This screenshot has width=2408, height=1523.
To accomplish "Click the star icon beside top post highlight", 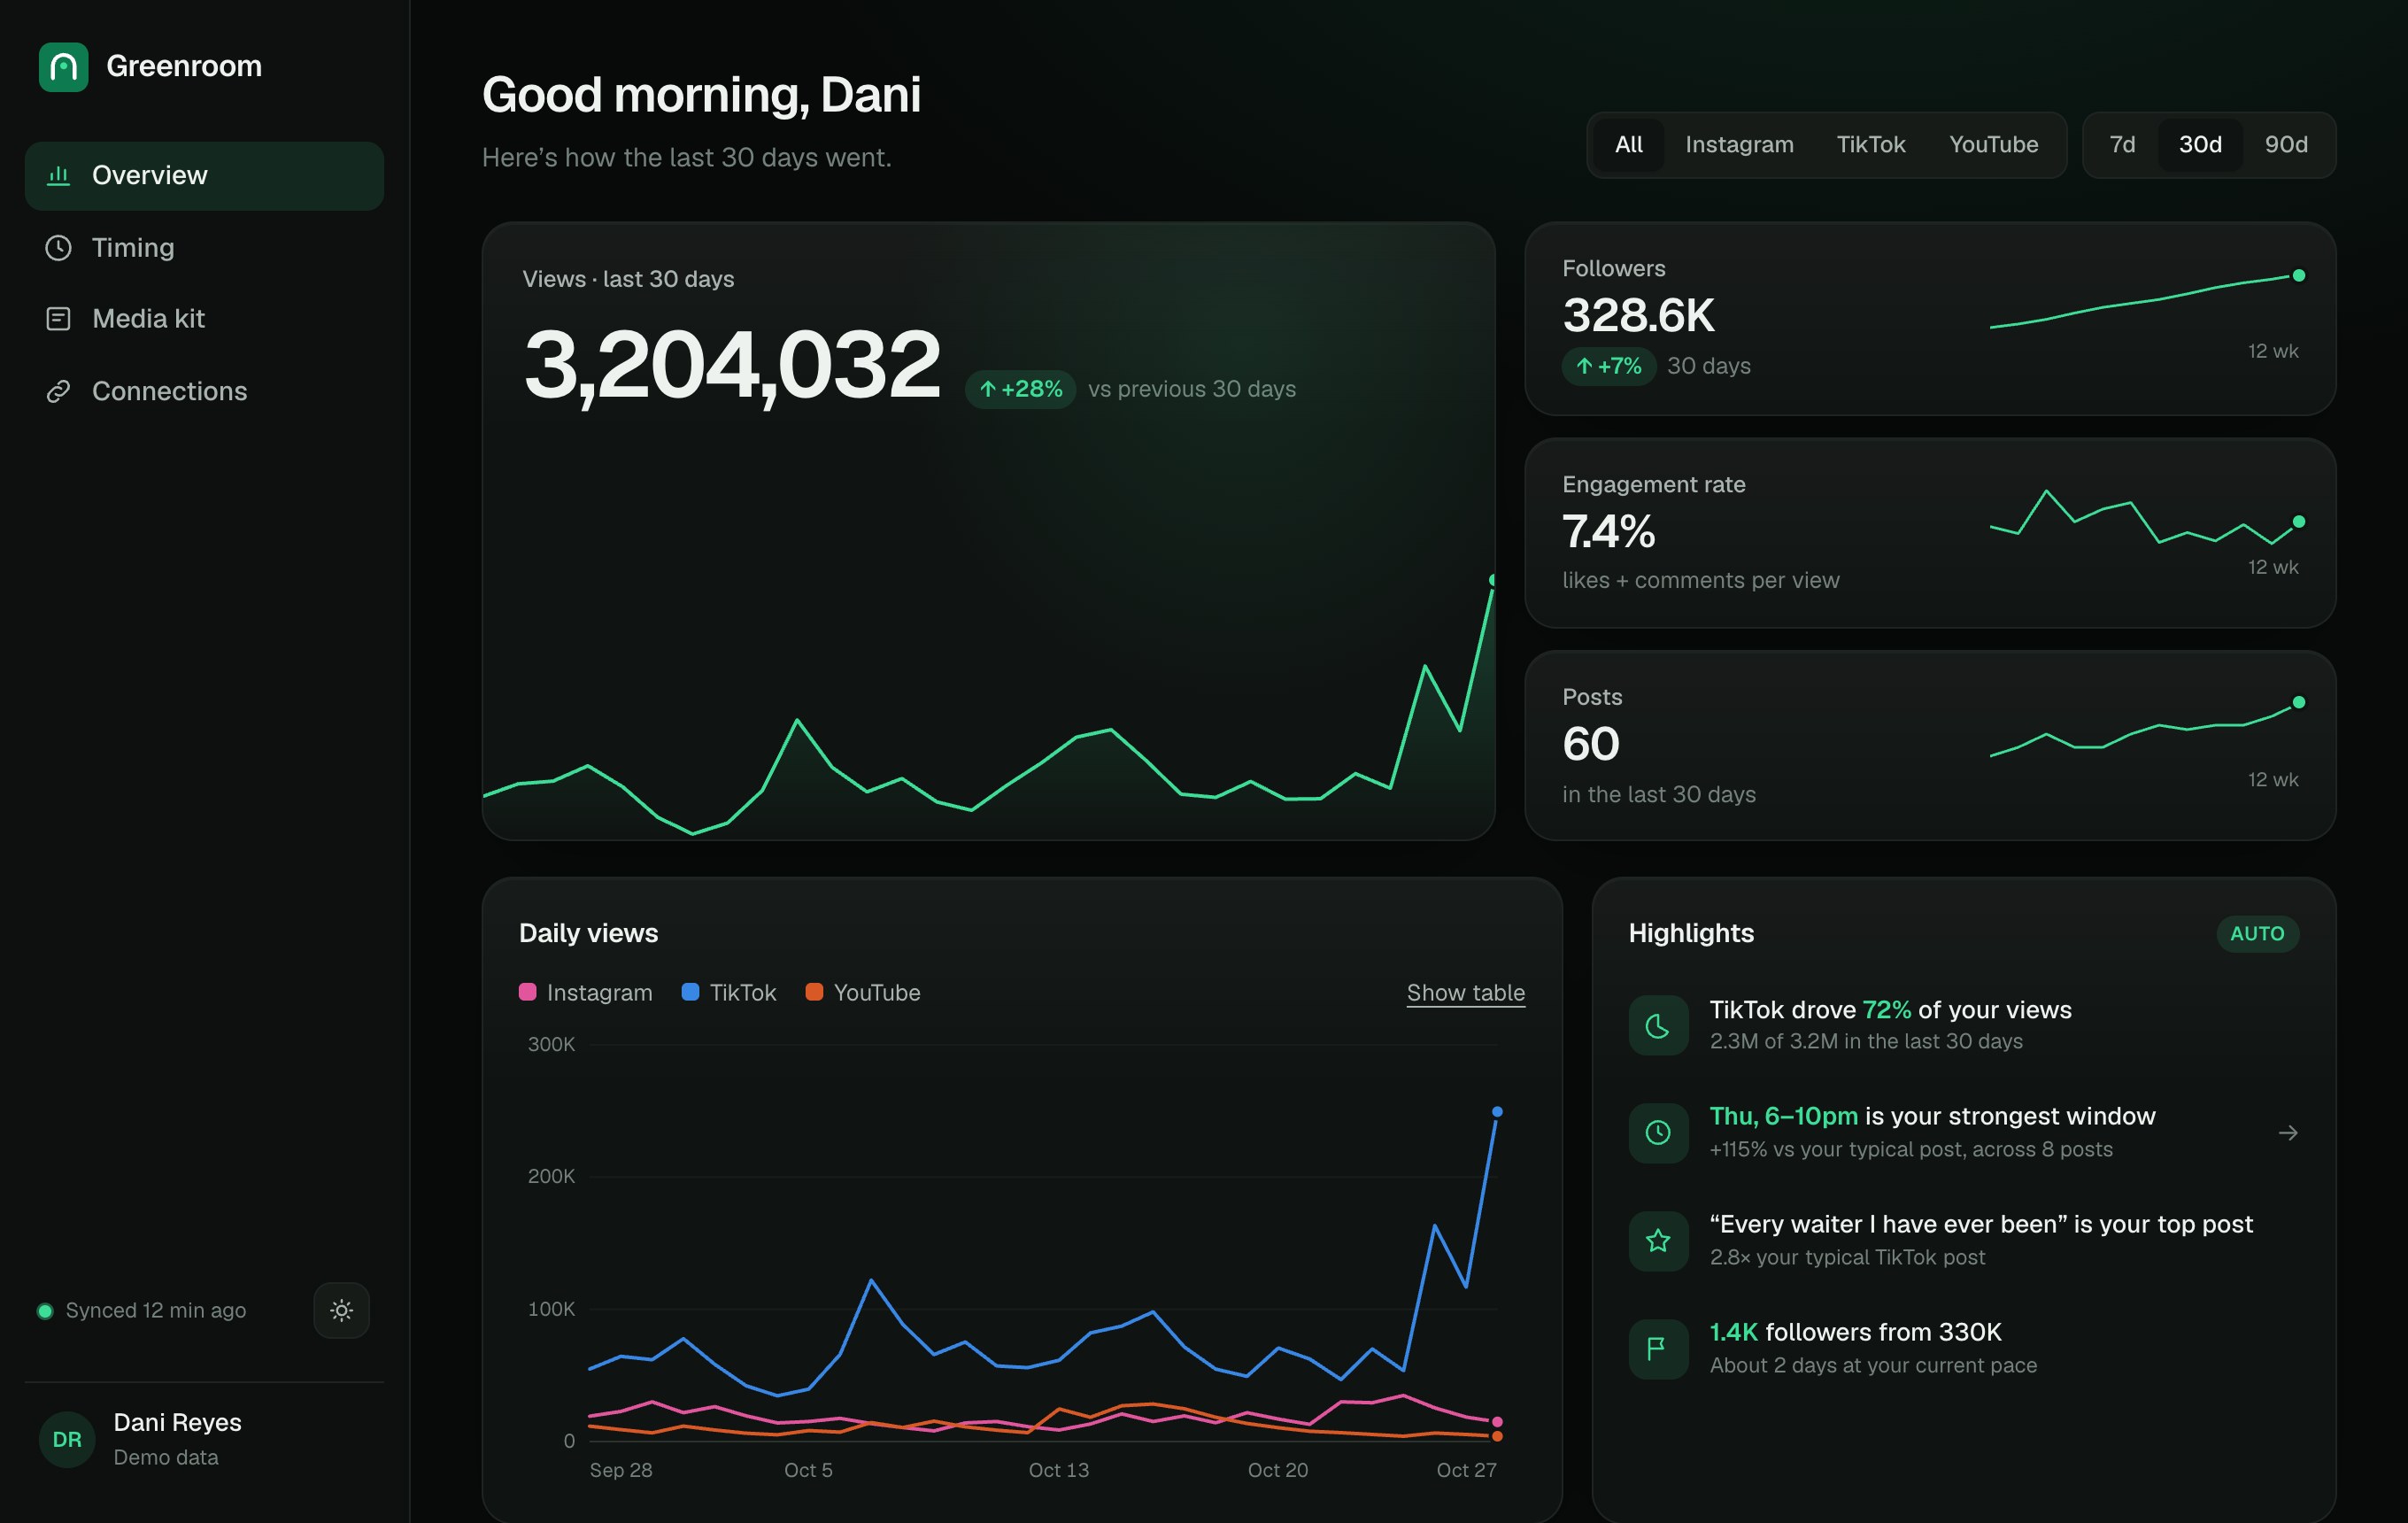I will (x=1658, y=1240).
